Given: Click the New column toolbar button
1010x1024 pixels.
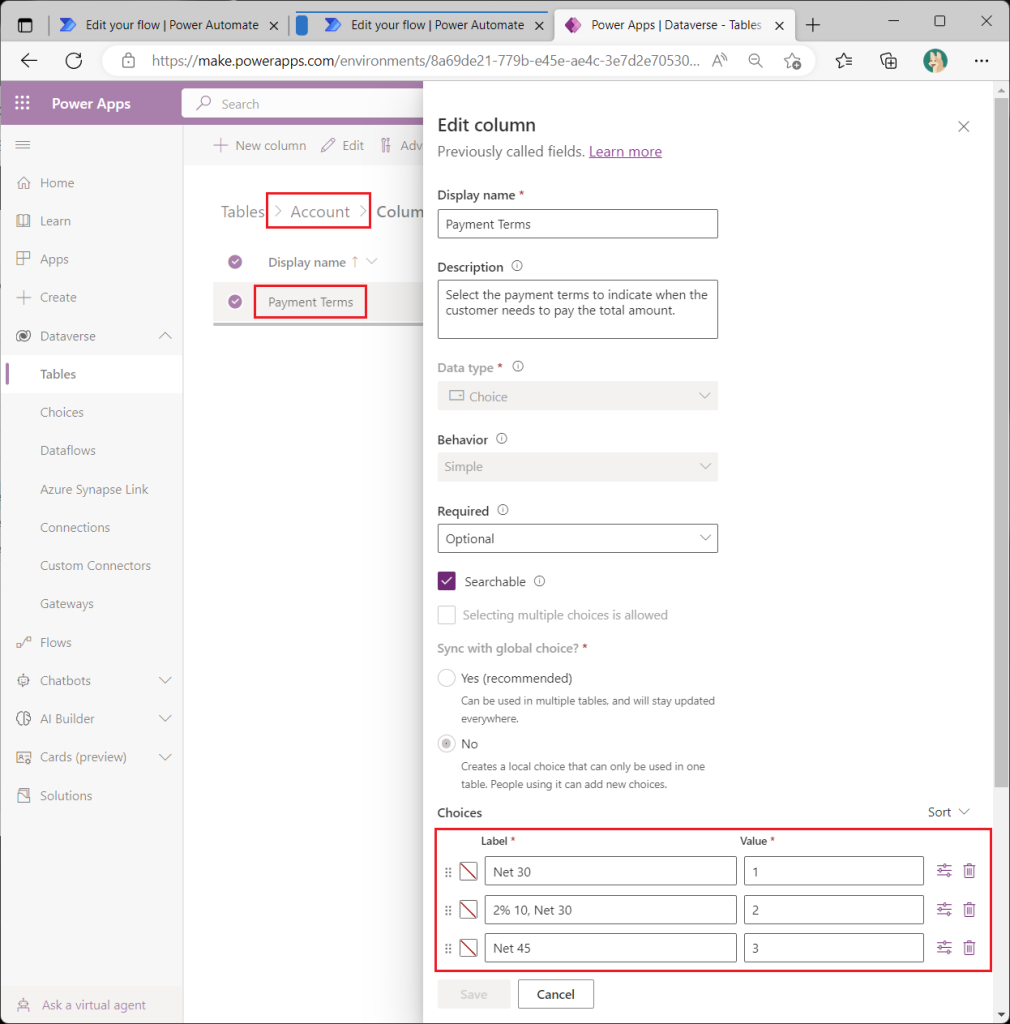Looking at the screenshot, I should tap(260, 145).
